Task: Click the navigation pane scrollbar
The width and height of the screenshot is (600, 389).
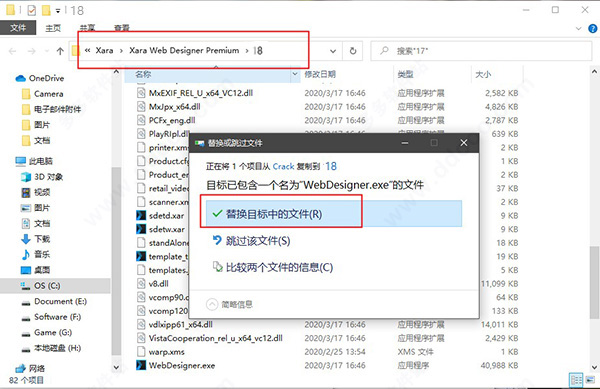Action: pyautogui.click(x=116, y=261)
